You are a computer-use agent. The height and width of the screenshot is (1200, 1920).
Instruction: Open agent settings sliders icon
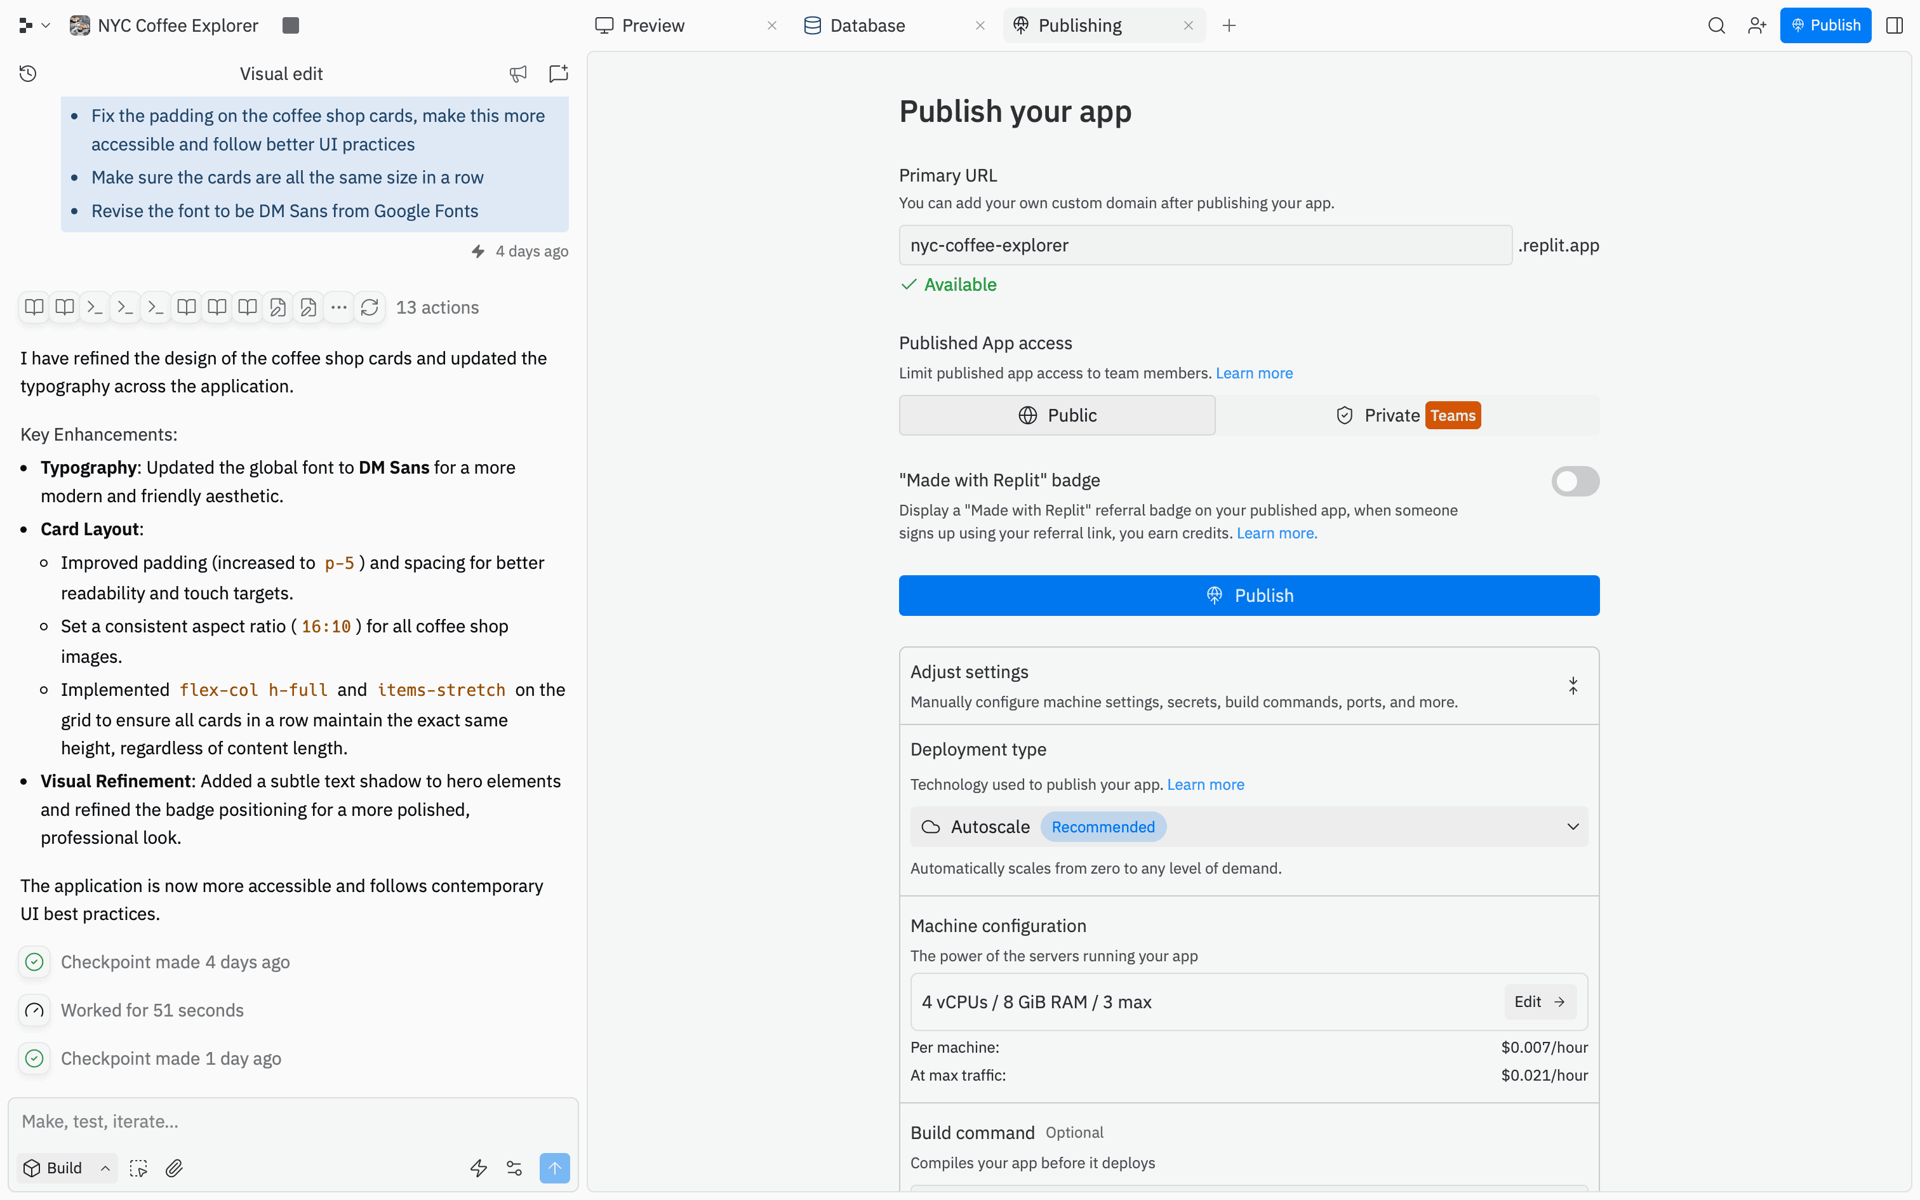coord(514,1168)
